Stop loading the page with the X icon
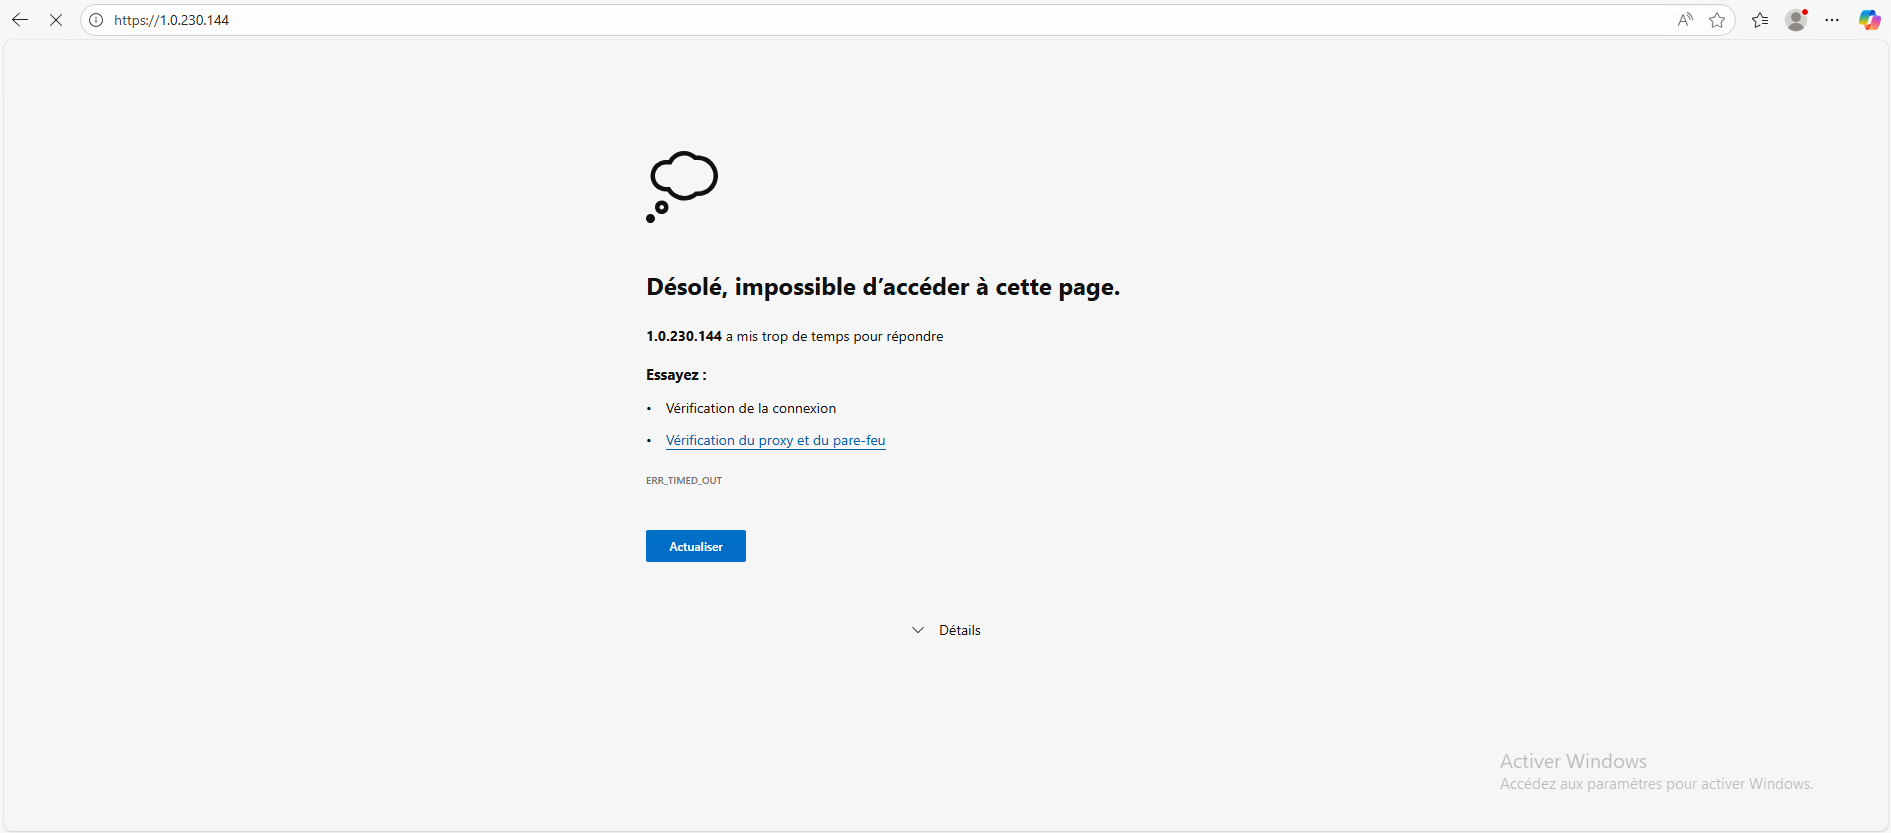This screenshot has height=833, width=1891. click(56, 20)
